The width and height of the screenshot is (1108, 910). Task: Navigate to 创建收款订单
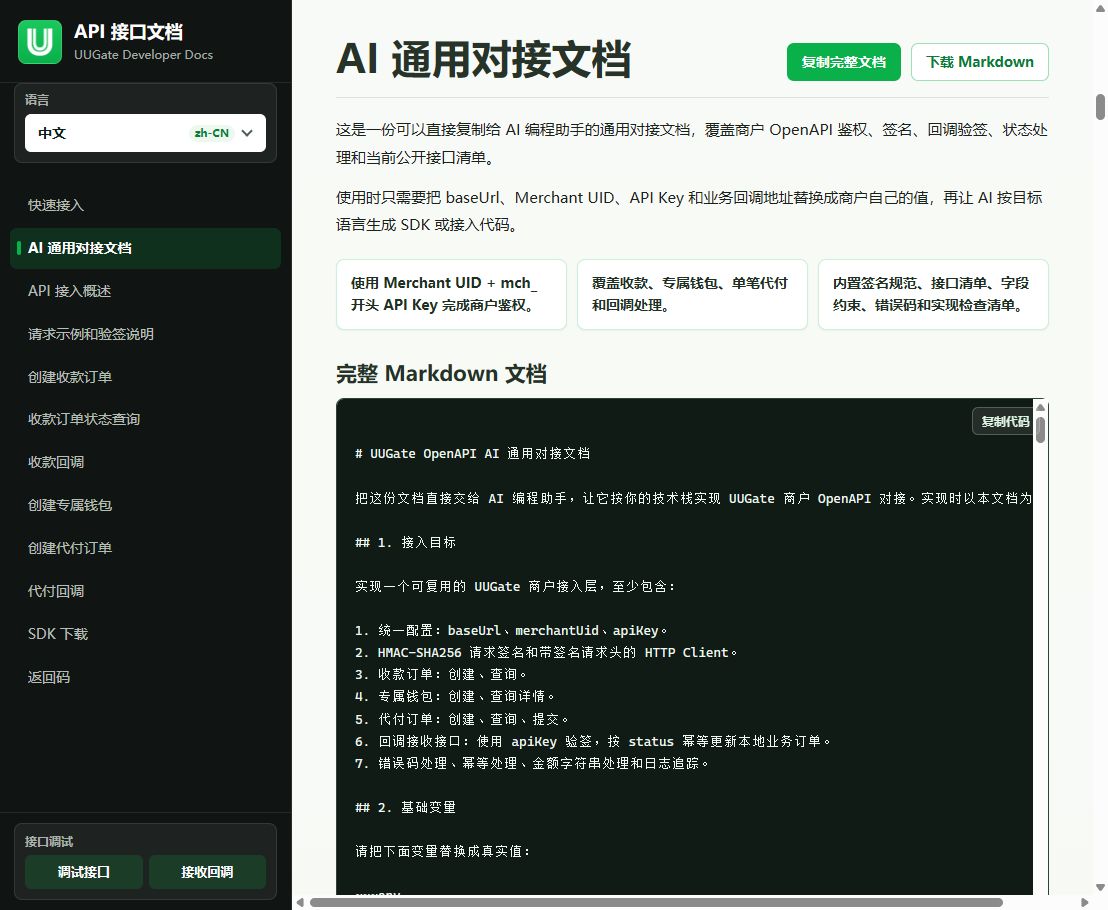70,377
